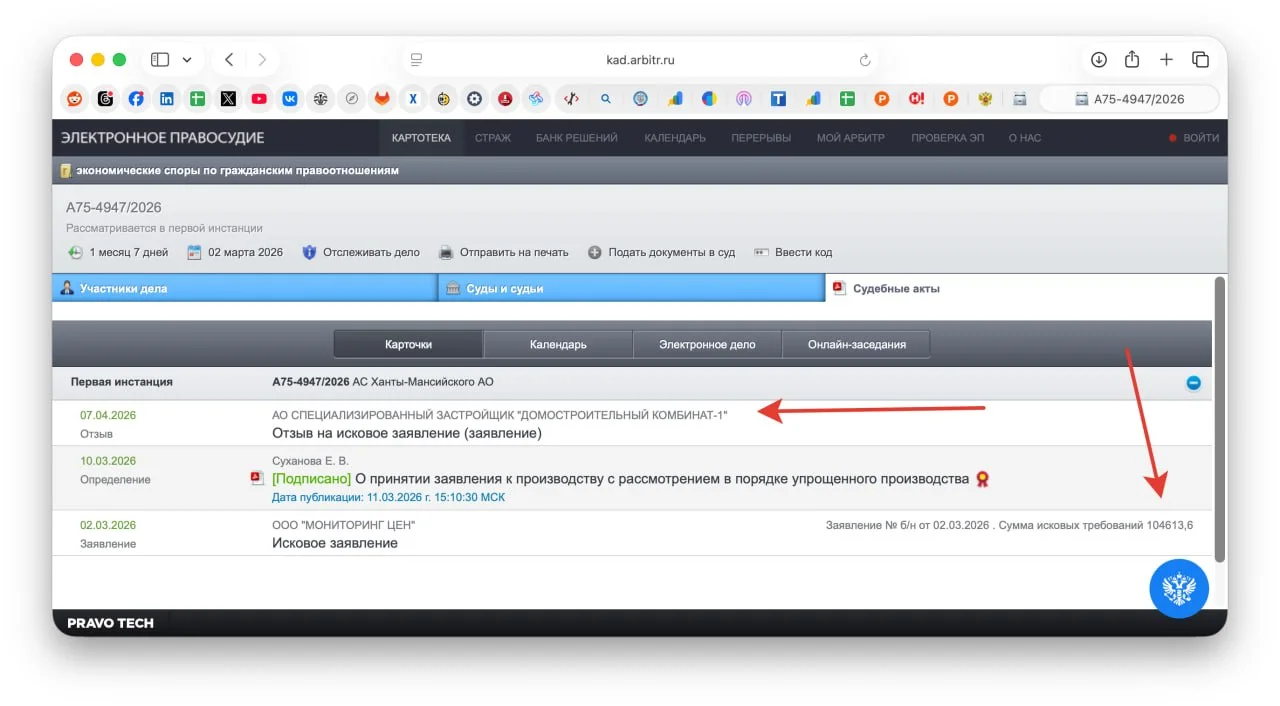Open the YouTube bookmark in favorites bar

[x=259, y=99]
